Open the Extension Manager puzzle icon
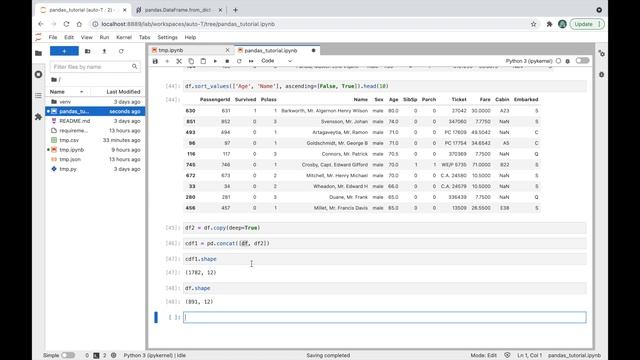Viewport: 640px width, 360px height. [x=38, y=117]
